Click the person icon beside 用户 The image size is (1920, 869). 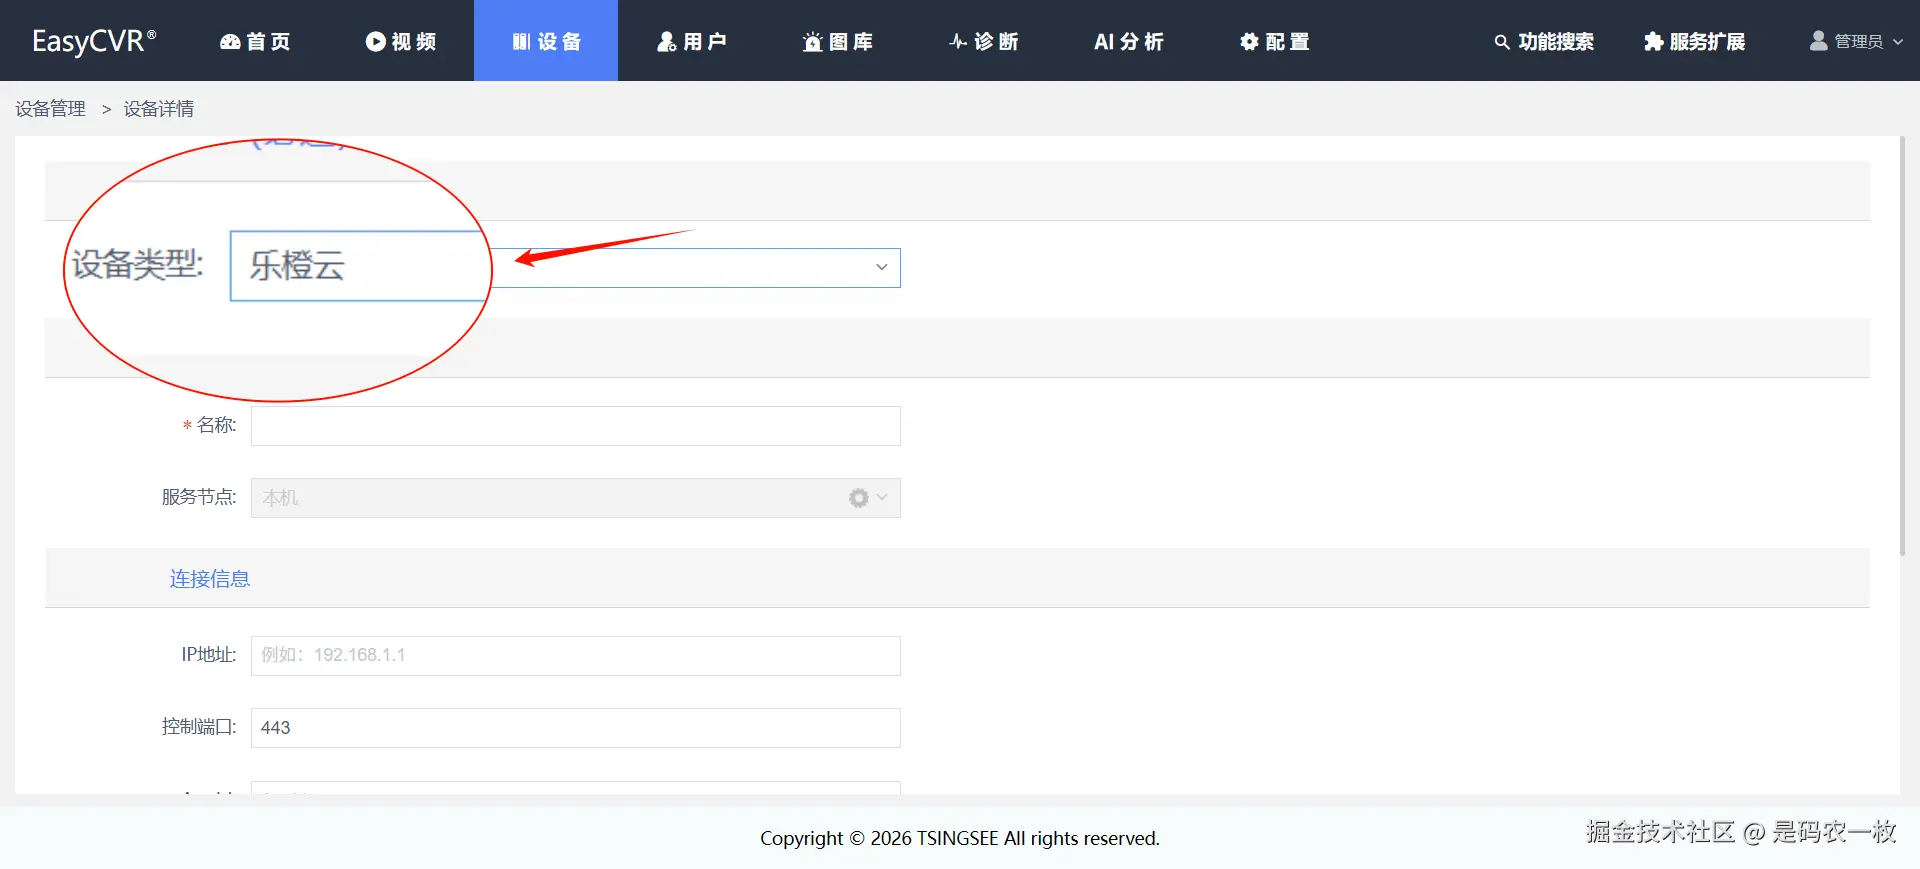pos(666,41)
